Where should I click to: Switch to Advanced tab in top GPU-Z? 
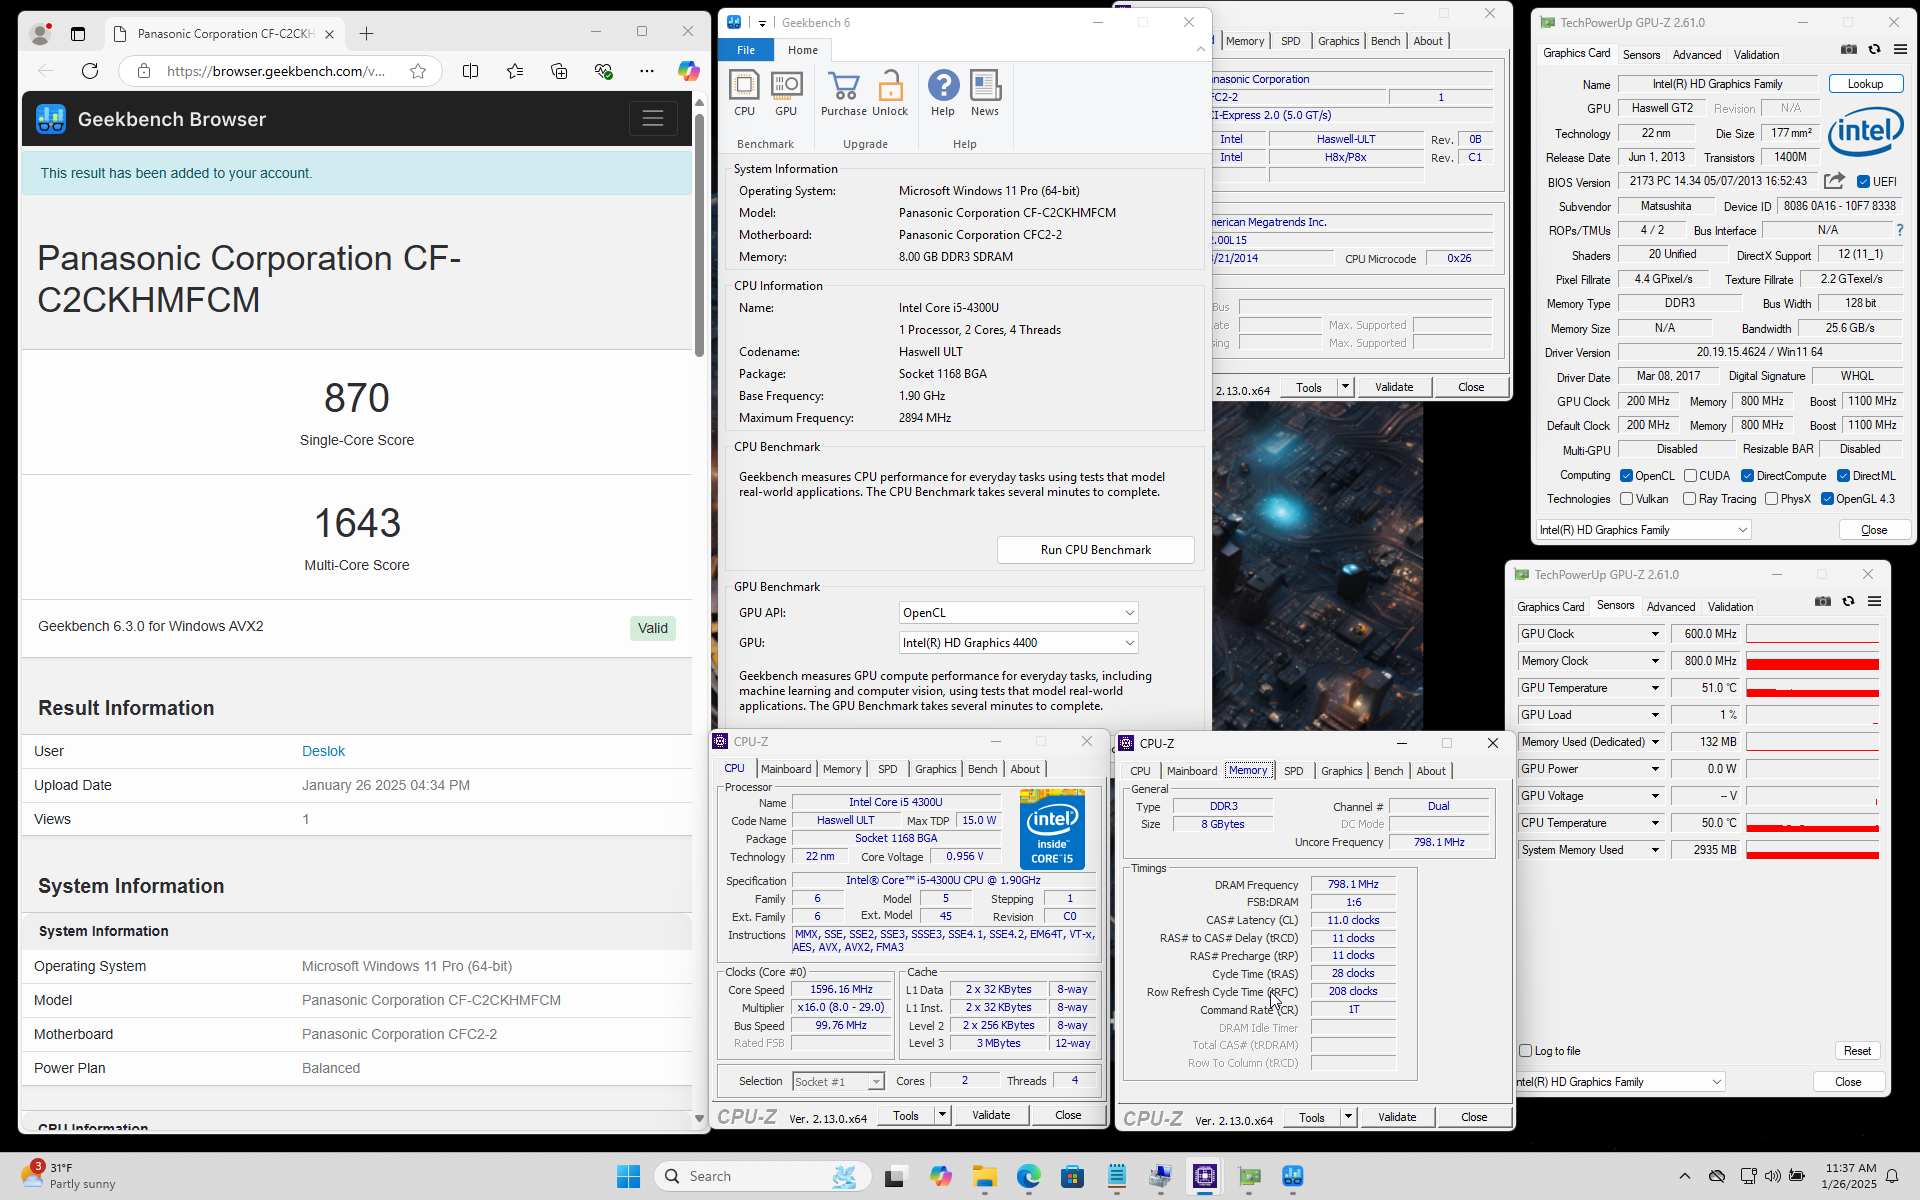point(1697,55)
